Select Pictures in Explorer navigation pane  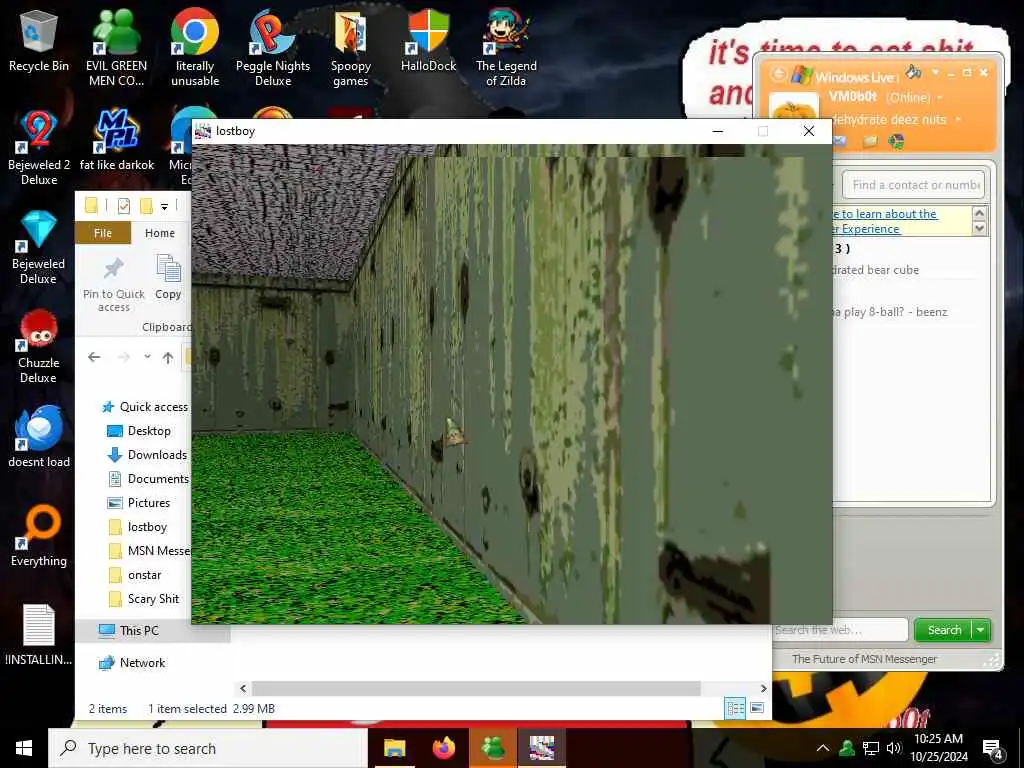point(138,503)
